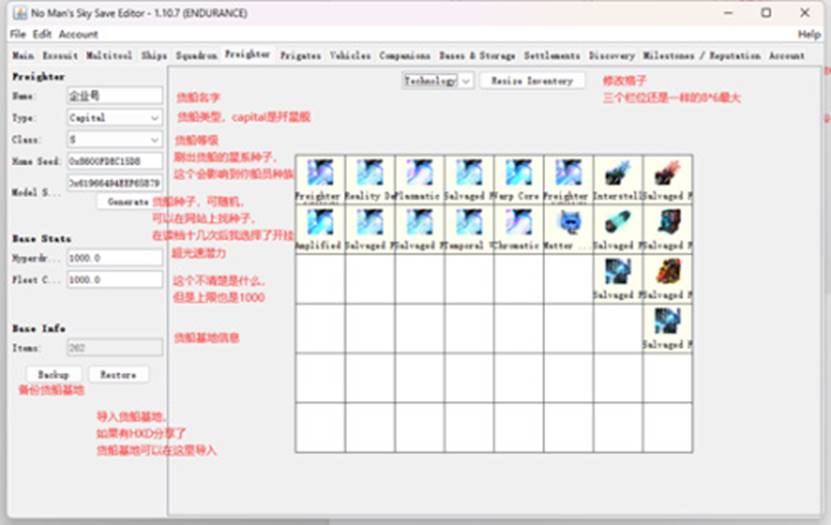
Task: Switch to the Discovery tab
Action: (612, 55)
